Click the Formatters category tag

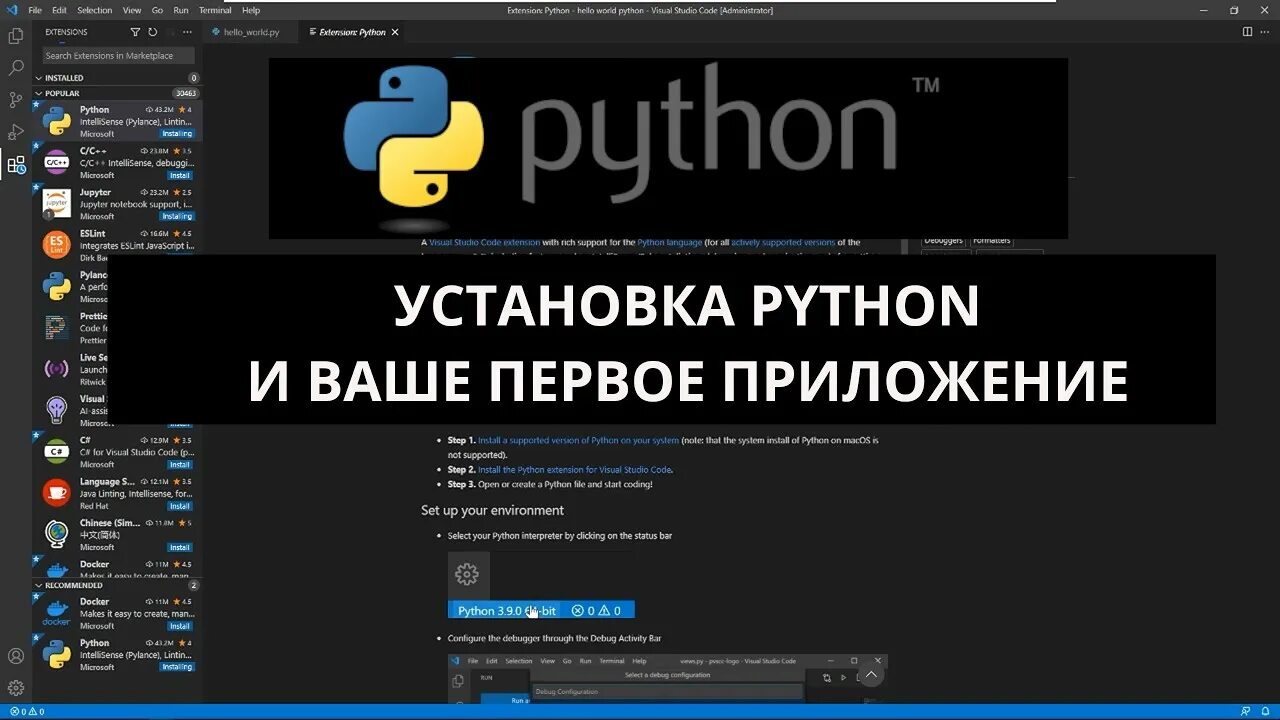click(x=991, y=240)
